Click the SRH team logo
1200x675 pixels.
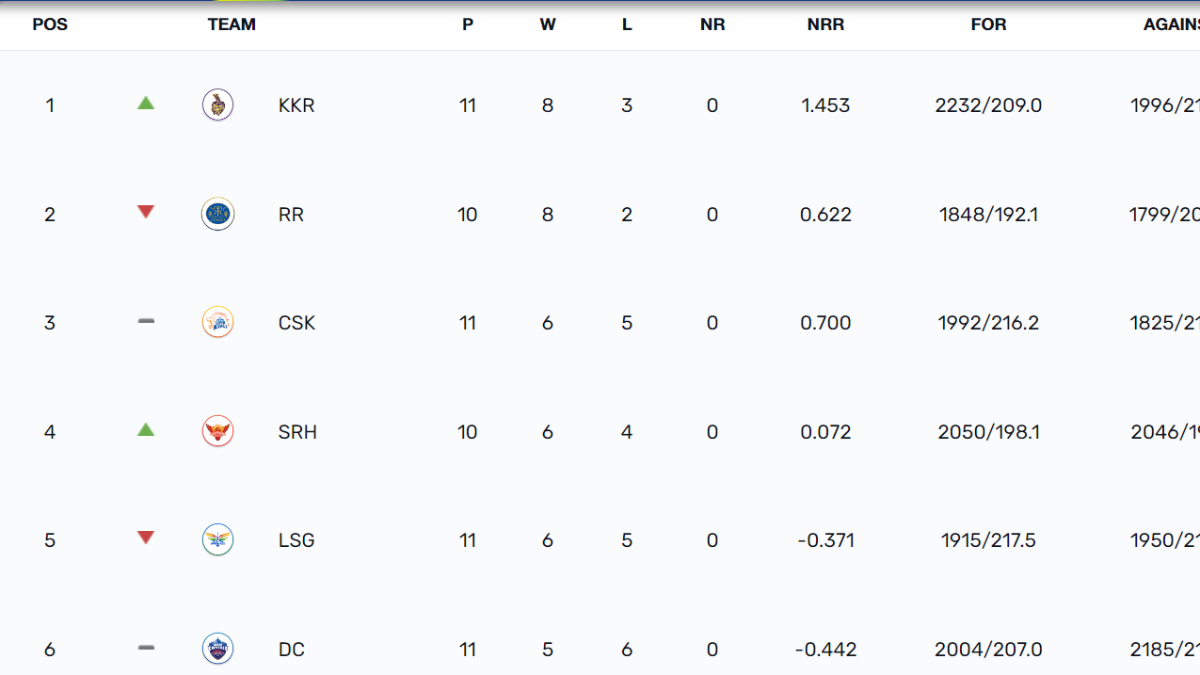218,431
